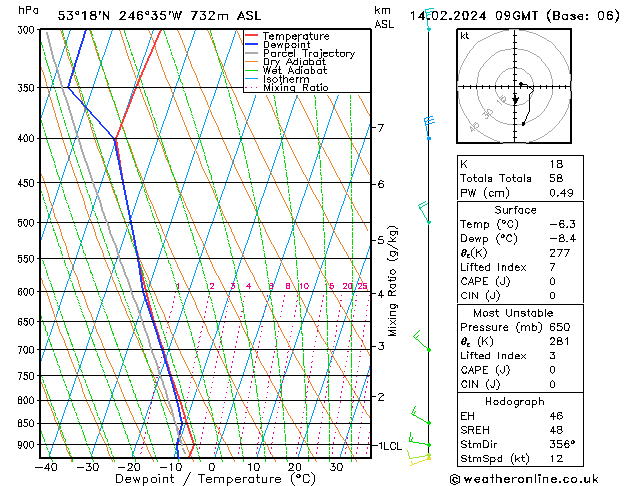Viewport: 629px width, 486px height.
Task: Click the PW (cm) value '0.49'
Action: click(562, 193)
